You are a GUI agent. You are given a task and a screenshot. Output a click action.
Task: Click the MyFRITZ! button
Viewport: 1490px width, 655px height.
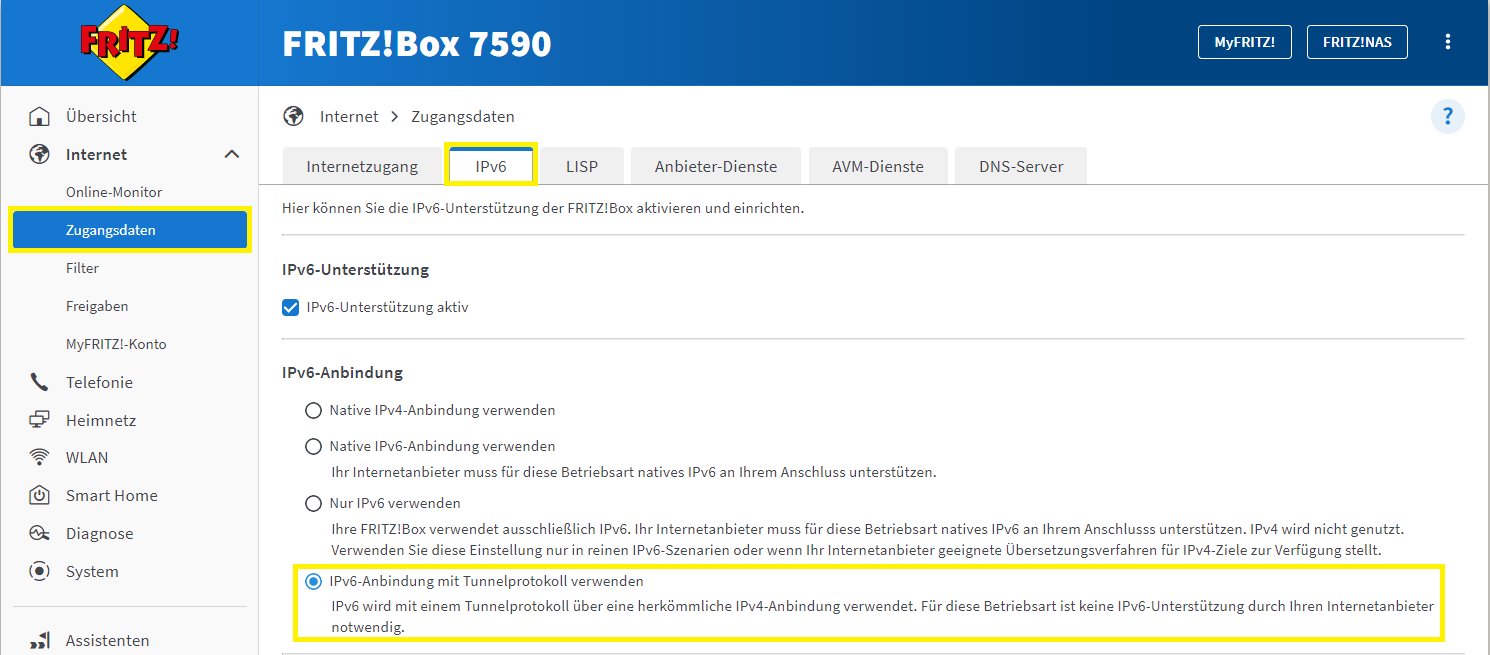point(1245,42)
